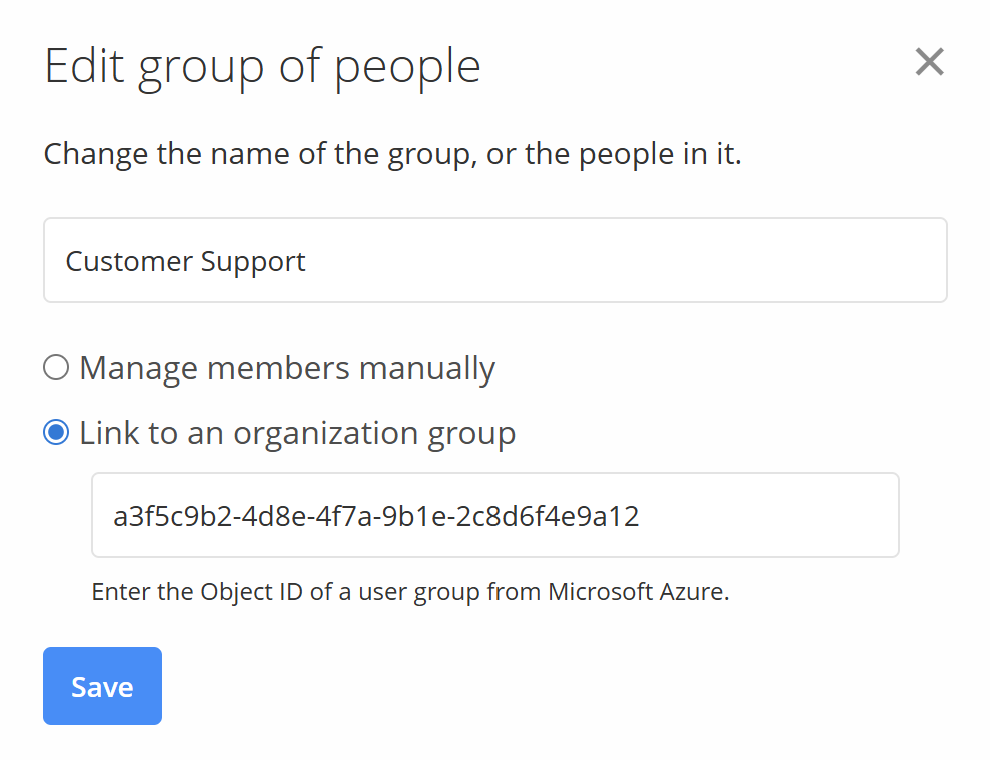Click the Azure Object ID input field
This screenshot has width=990, height=760.
click(495, 516)
